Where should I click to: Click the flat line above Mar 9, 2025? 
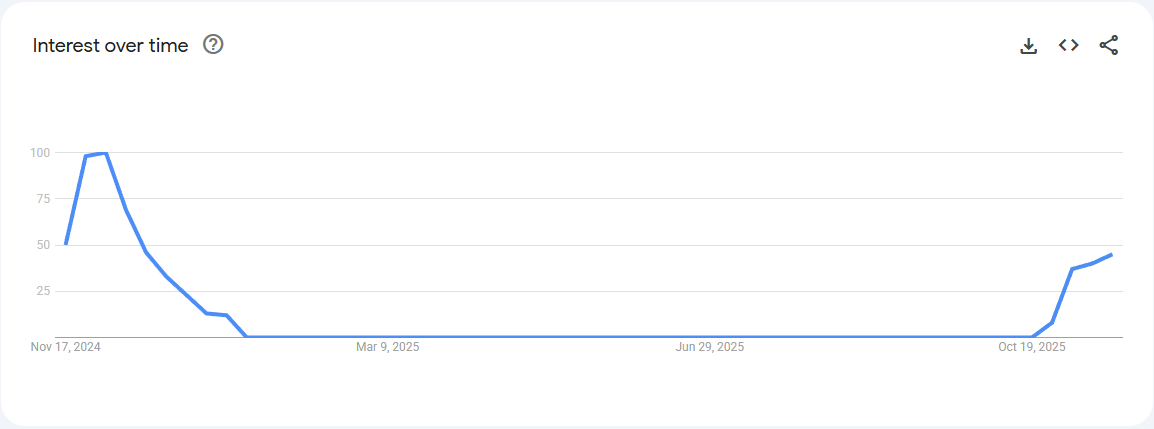coord(388,336)
